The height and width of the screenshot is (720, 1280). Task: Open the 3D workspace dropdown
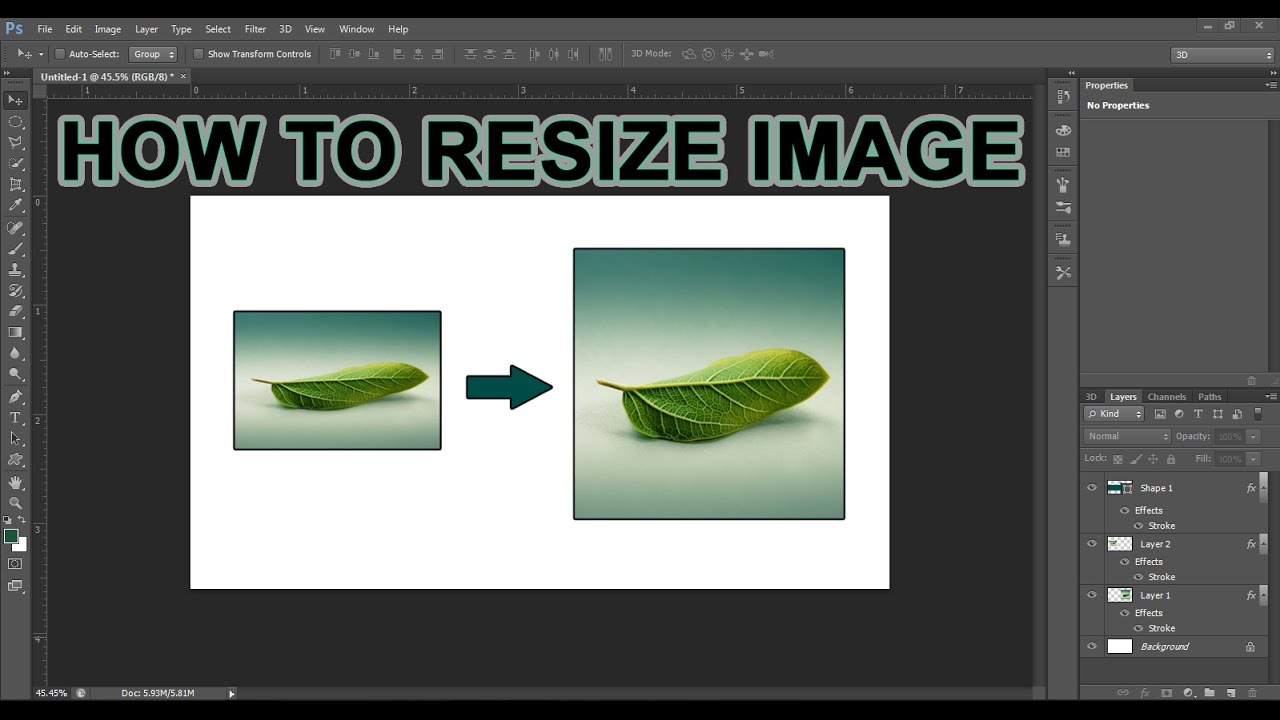pos(1222,55)
